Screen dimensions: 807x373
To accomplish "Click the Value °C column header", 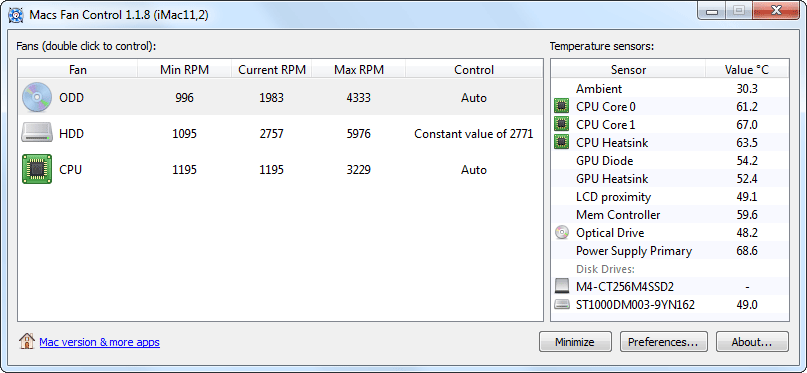I will pos(746,69).
